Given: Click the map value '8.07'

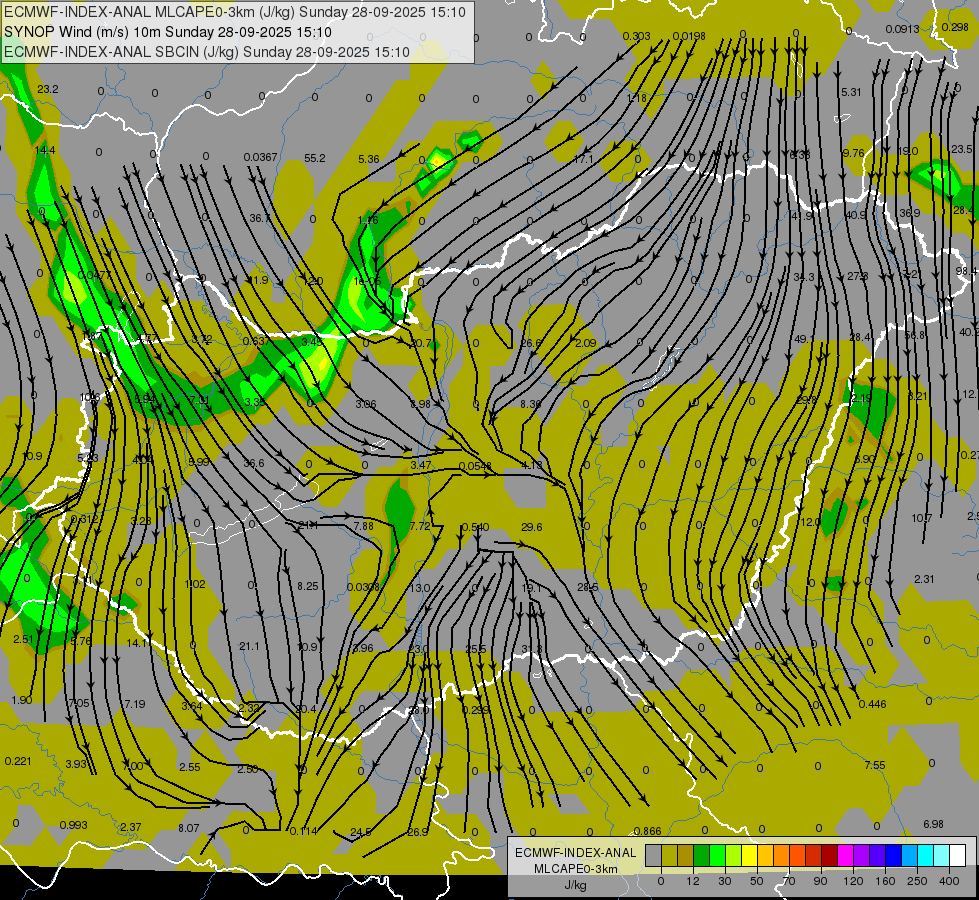Looking at the screenshot, I should (189, 828).
